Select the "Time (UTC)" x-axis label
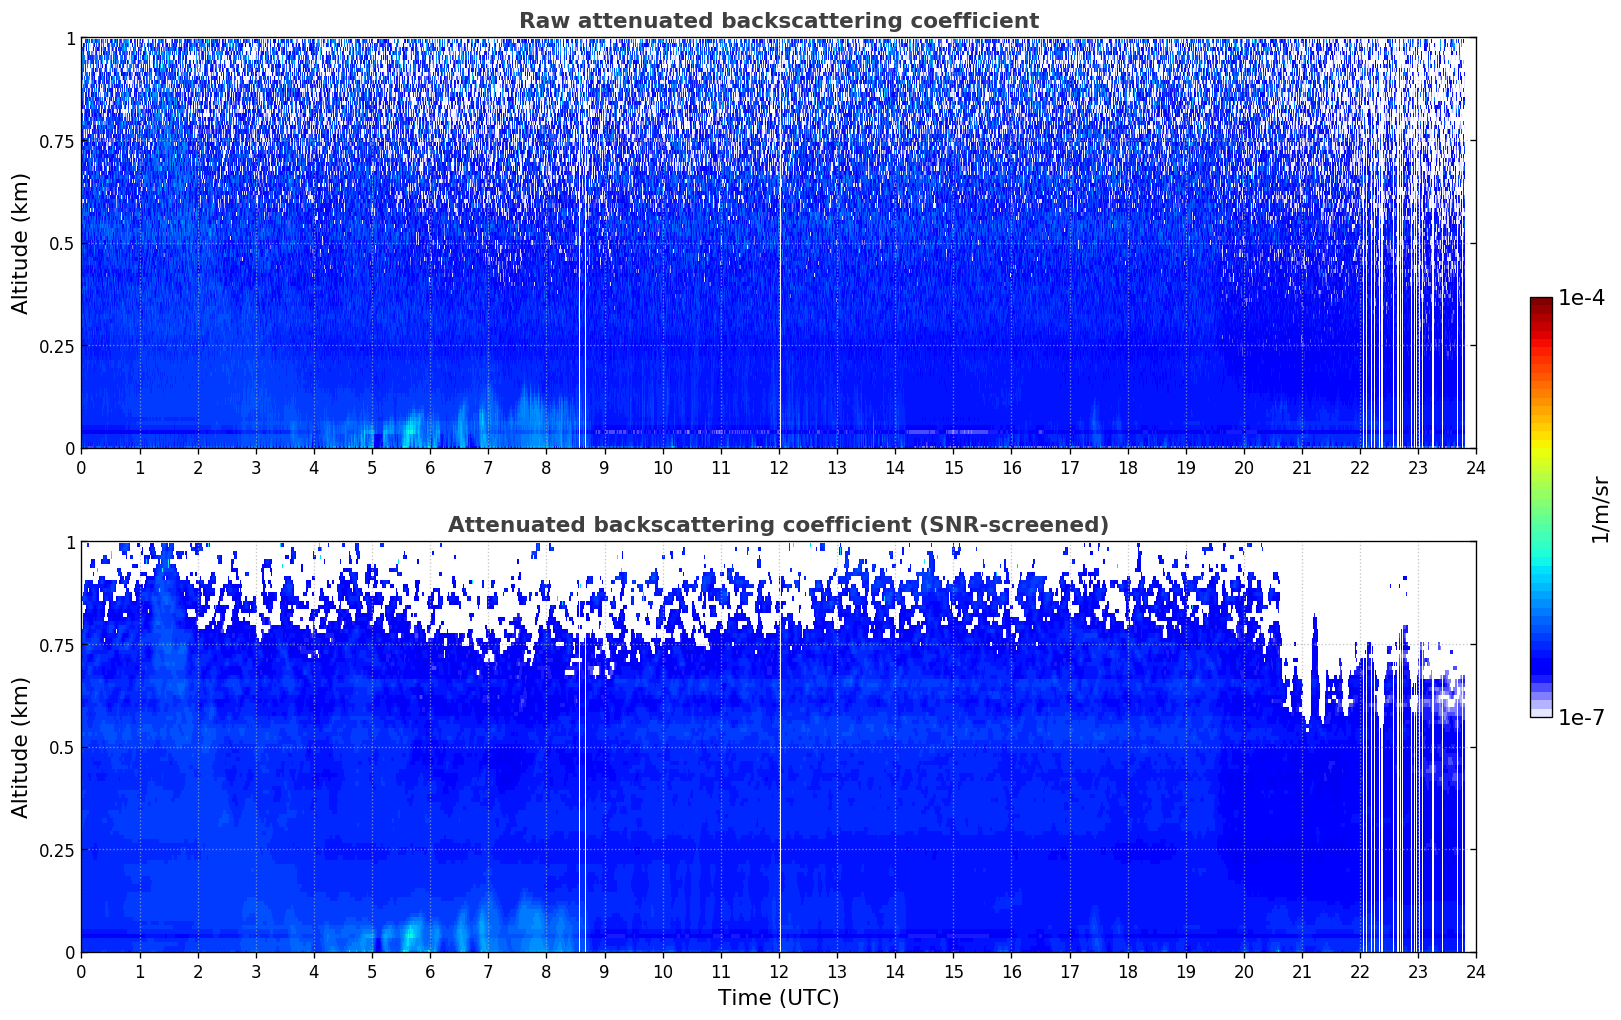Screen dimensions: 1621x1020 pyautogui.click(x=778, y=997)
